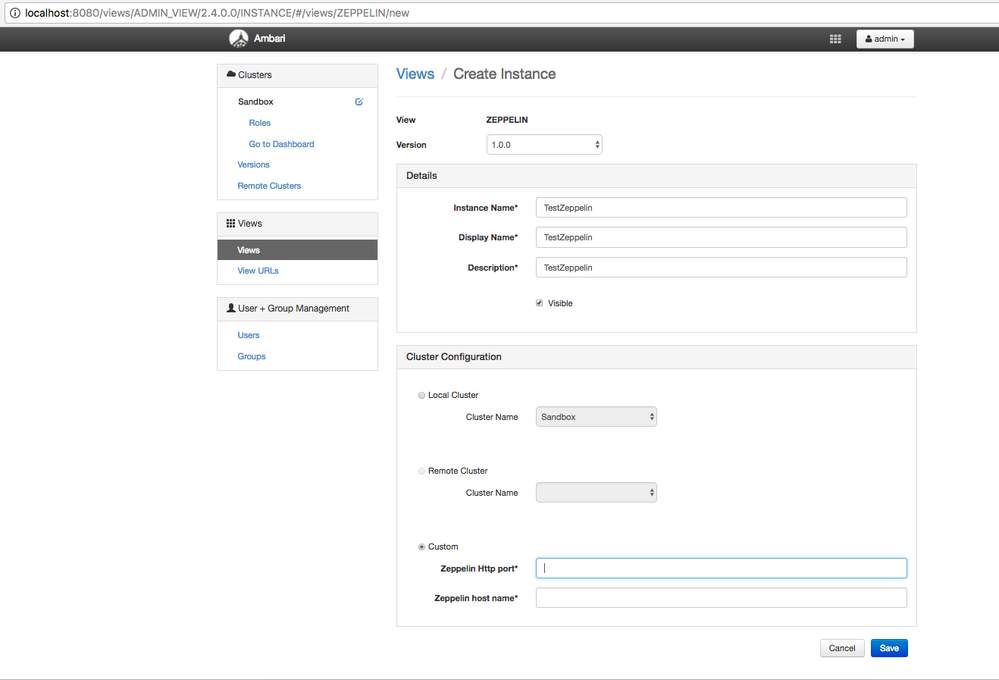
Task: Click the Views breadcrumb link
Action: point(415,74)
